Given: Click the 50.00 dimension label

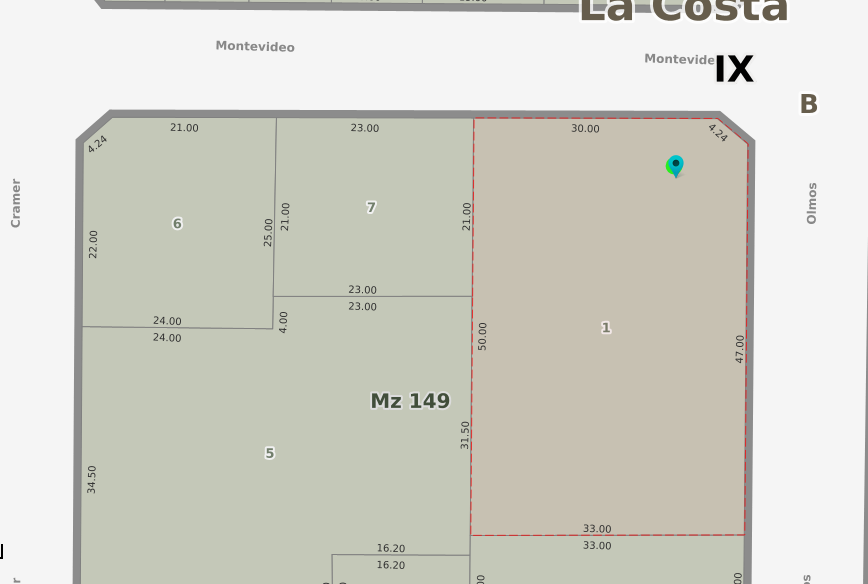Looking at the screenshot, I should [483, 335].
